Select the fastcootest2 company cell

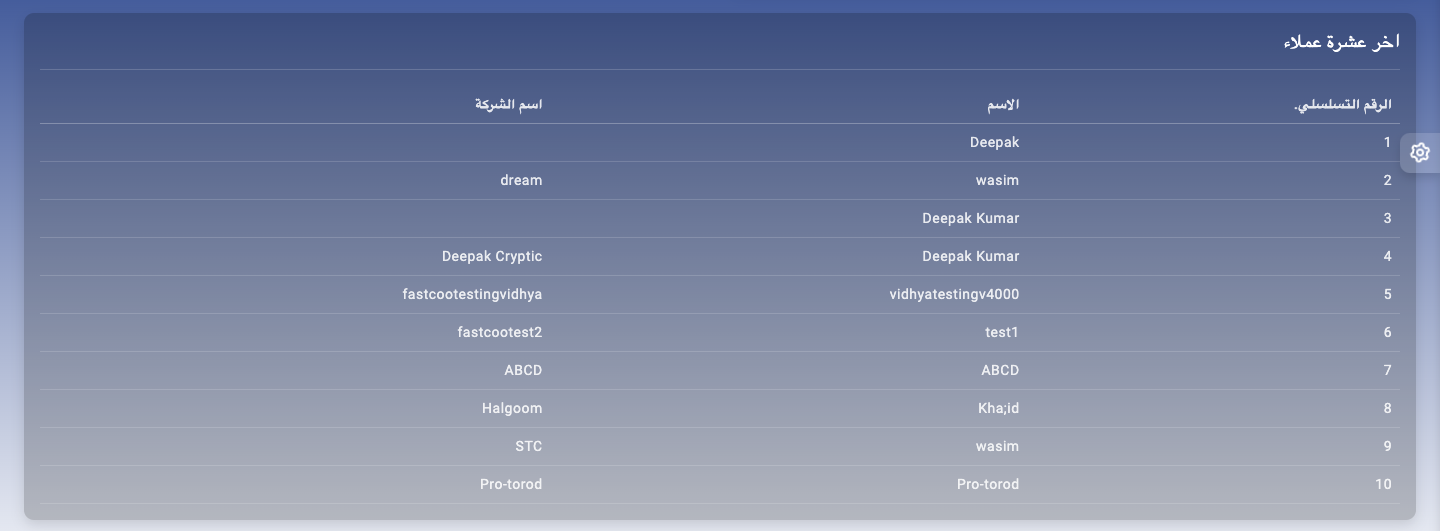tap(497, 333)
